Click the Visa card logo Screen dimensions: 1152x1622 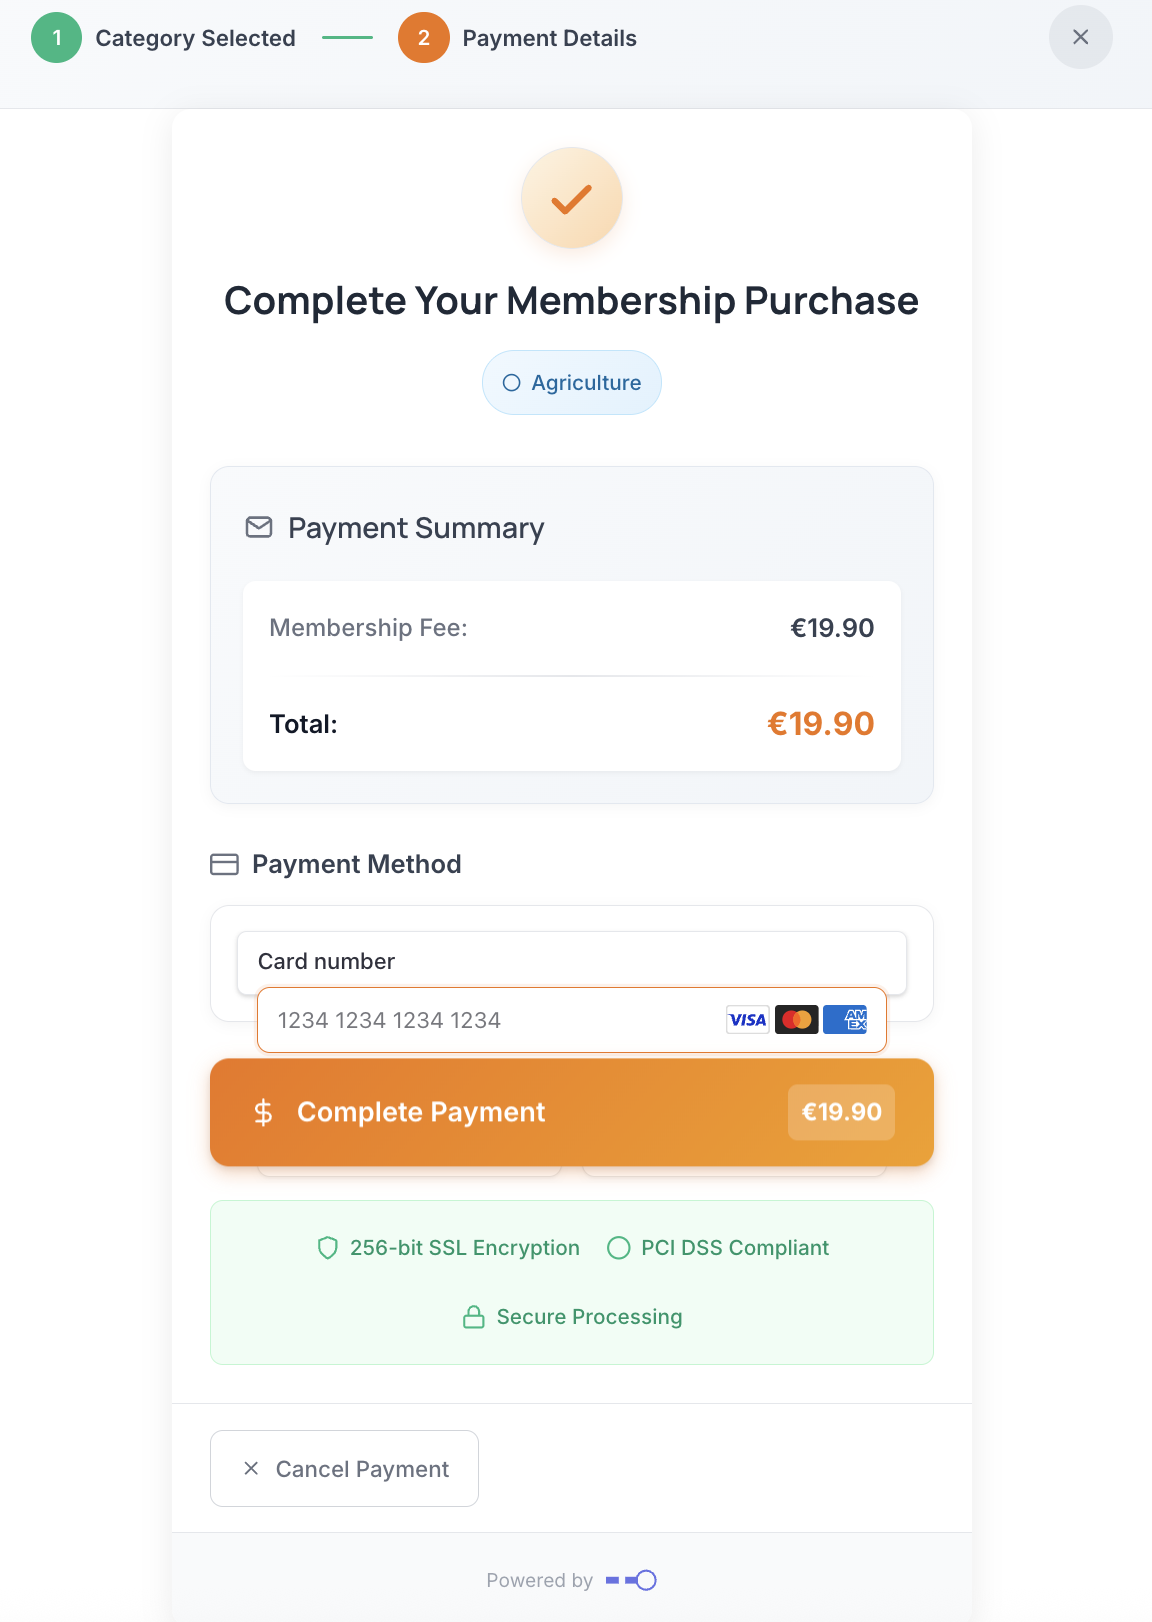[x=747, y=1020]
